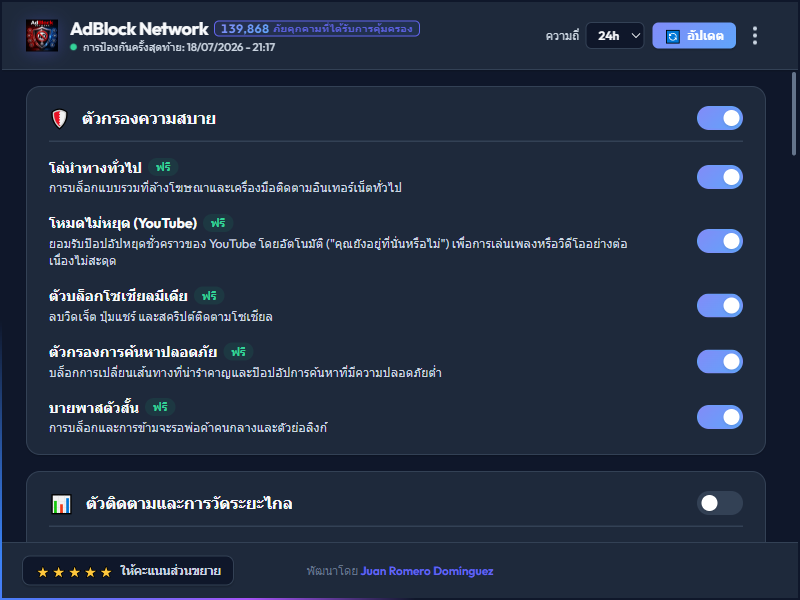
Task: Click the ตัวติดตามและการวัดระยะไกล section heading
Action: 189,504
